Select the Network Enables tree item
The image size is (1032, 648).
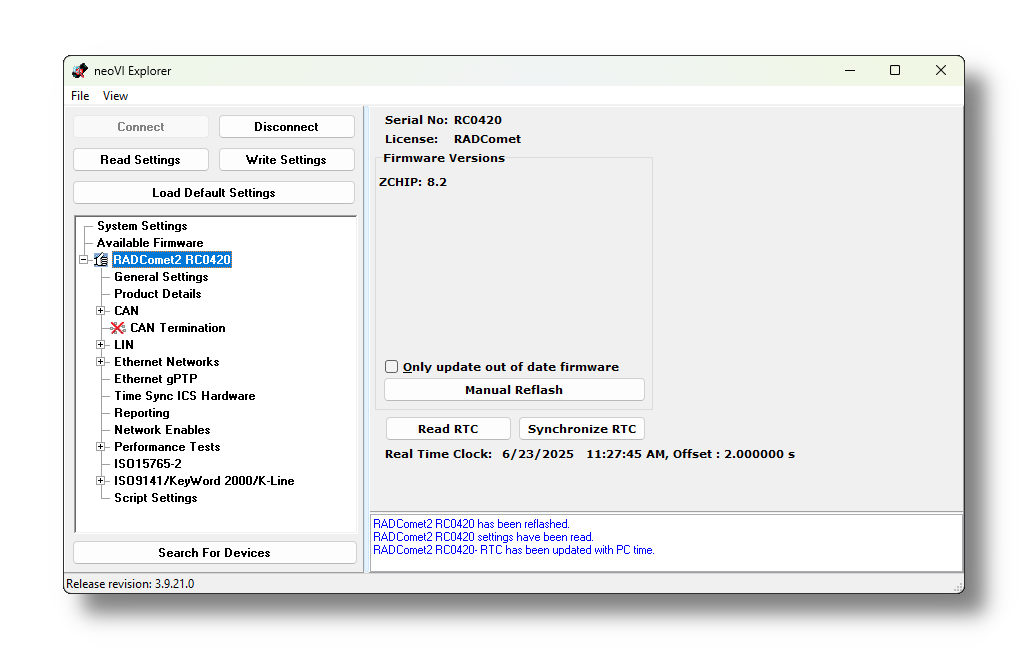coord(162,430)
